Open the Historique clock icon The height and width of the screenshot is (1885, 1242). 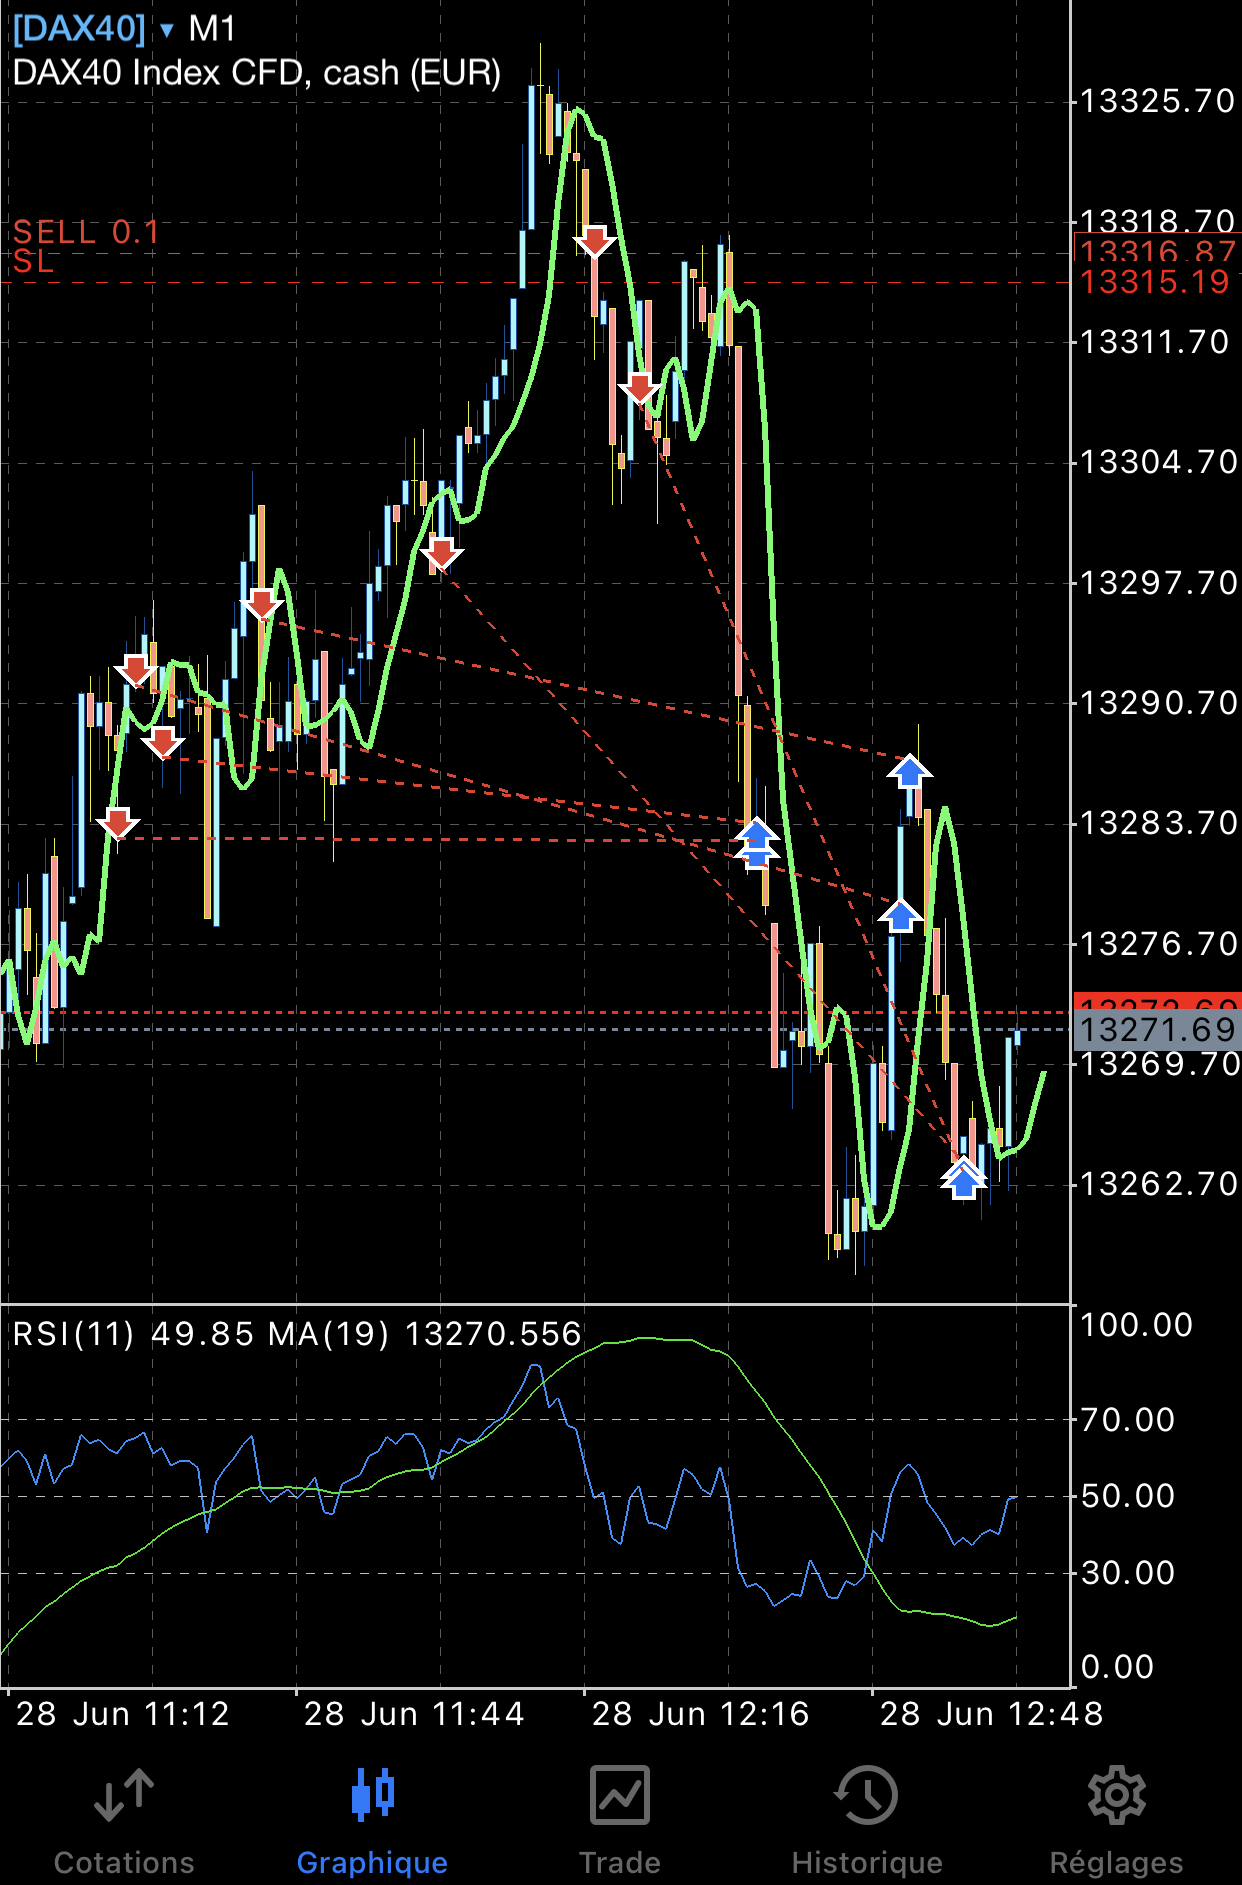tap(866, 1795)
